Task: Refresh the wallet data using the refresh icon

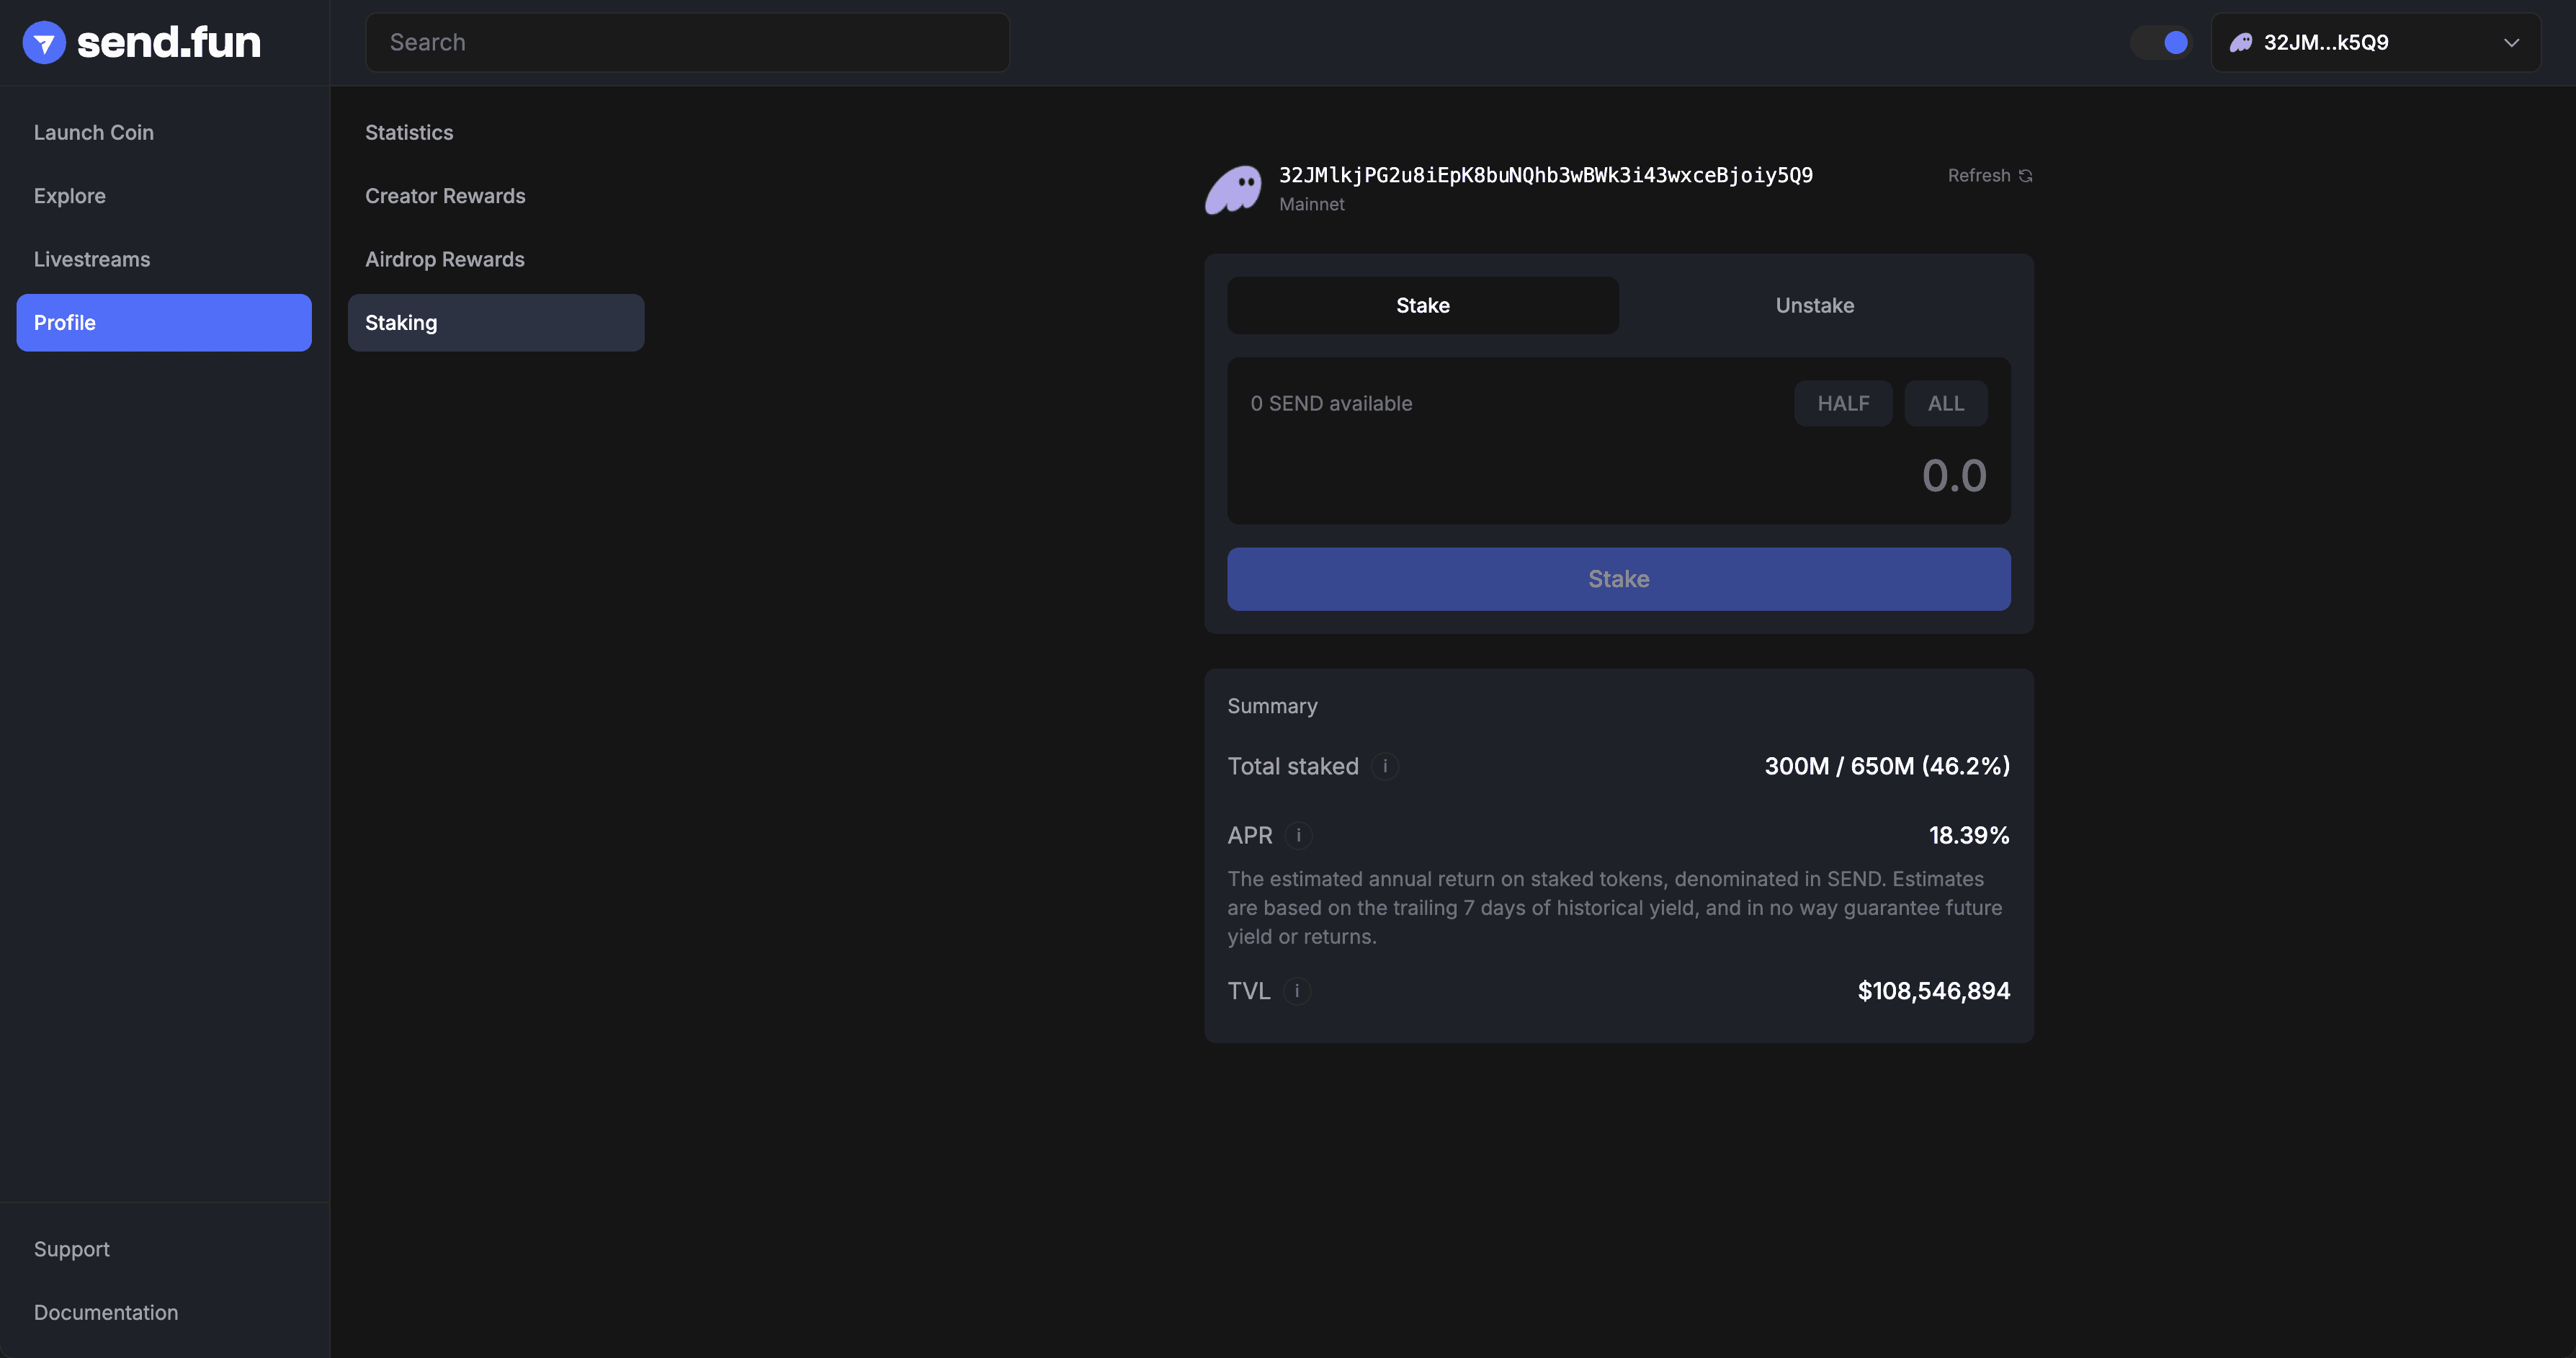Action: tap(2026, 175)
